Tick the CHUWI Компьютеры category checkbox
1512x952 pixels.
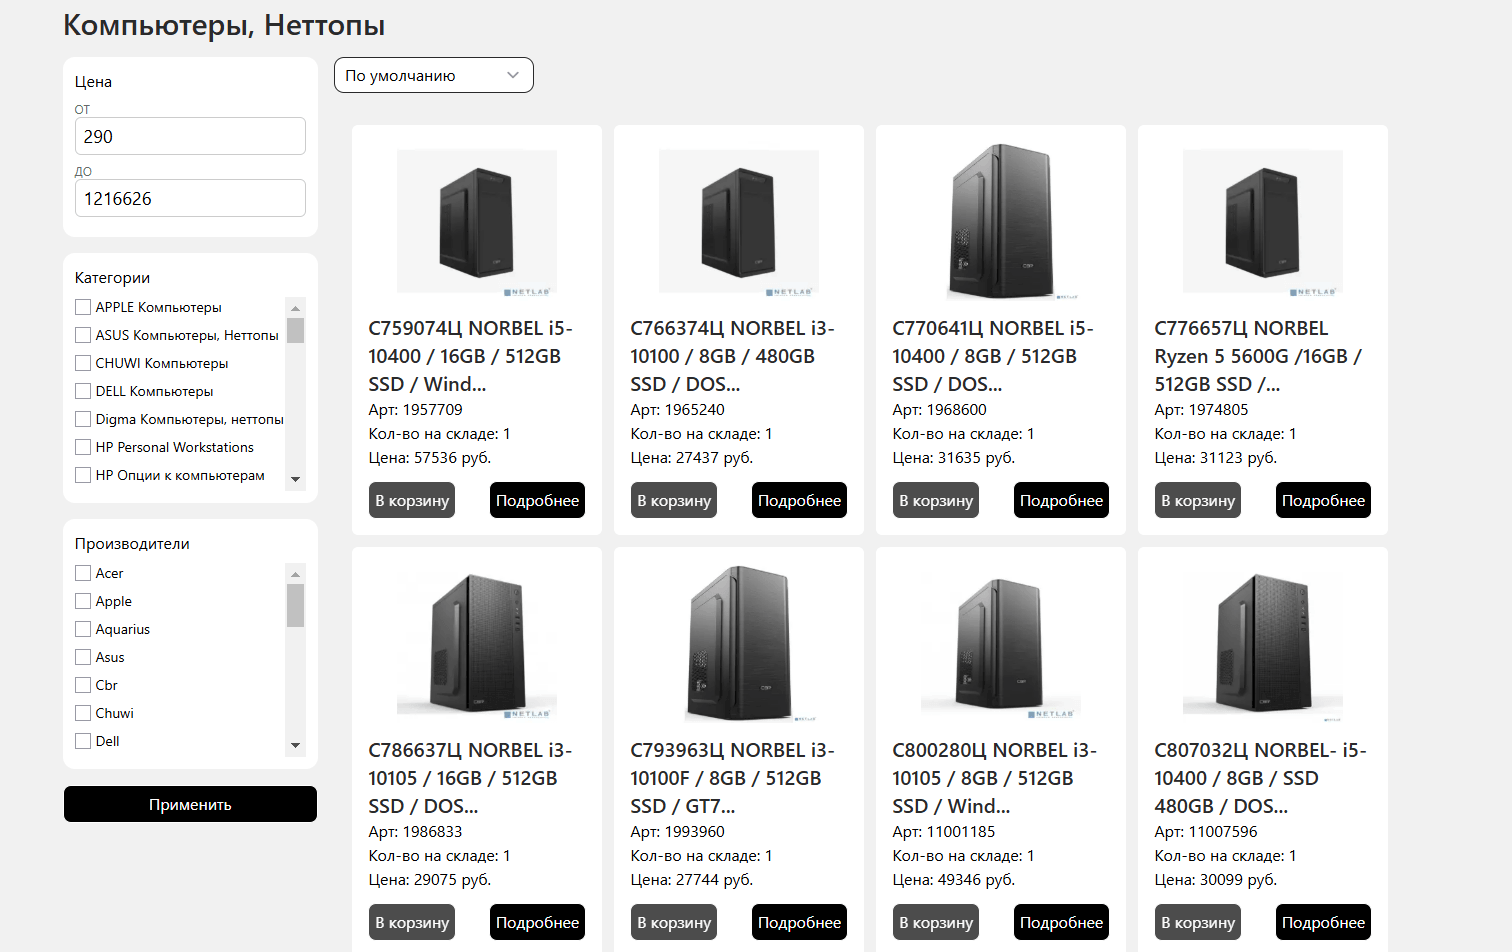point(83,363)
